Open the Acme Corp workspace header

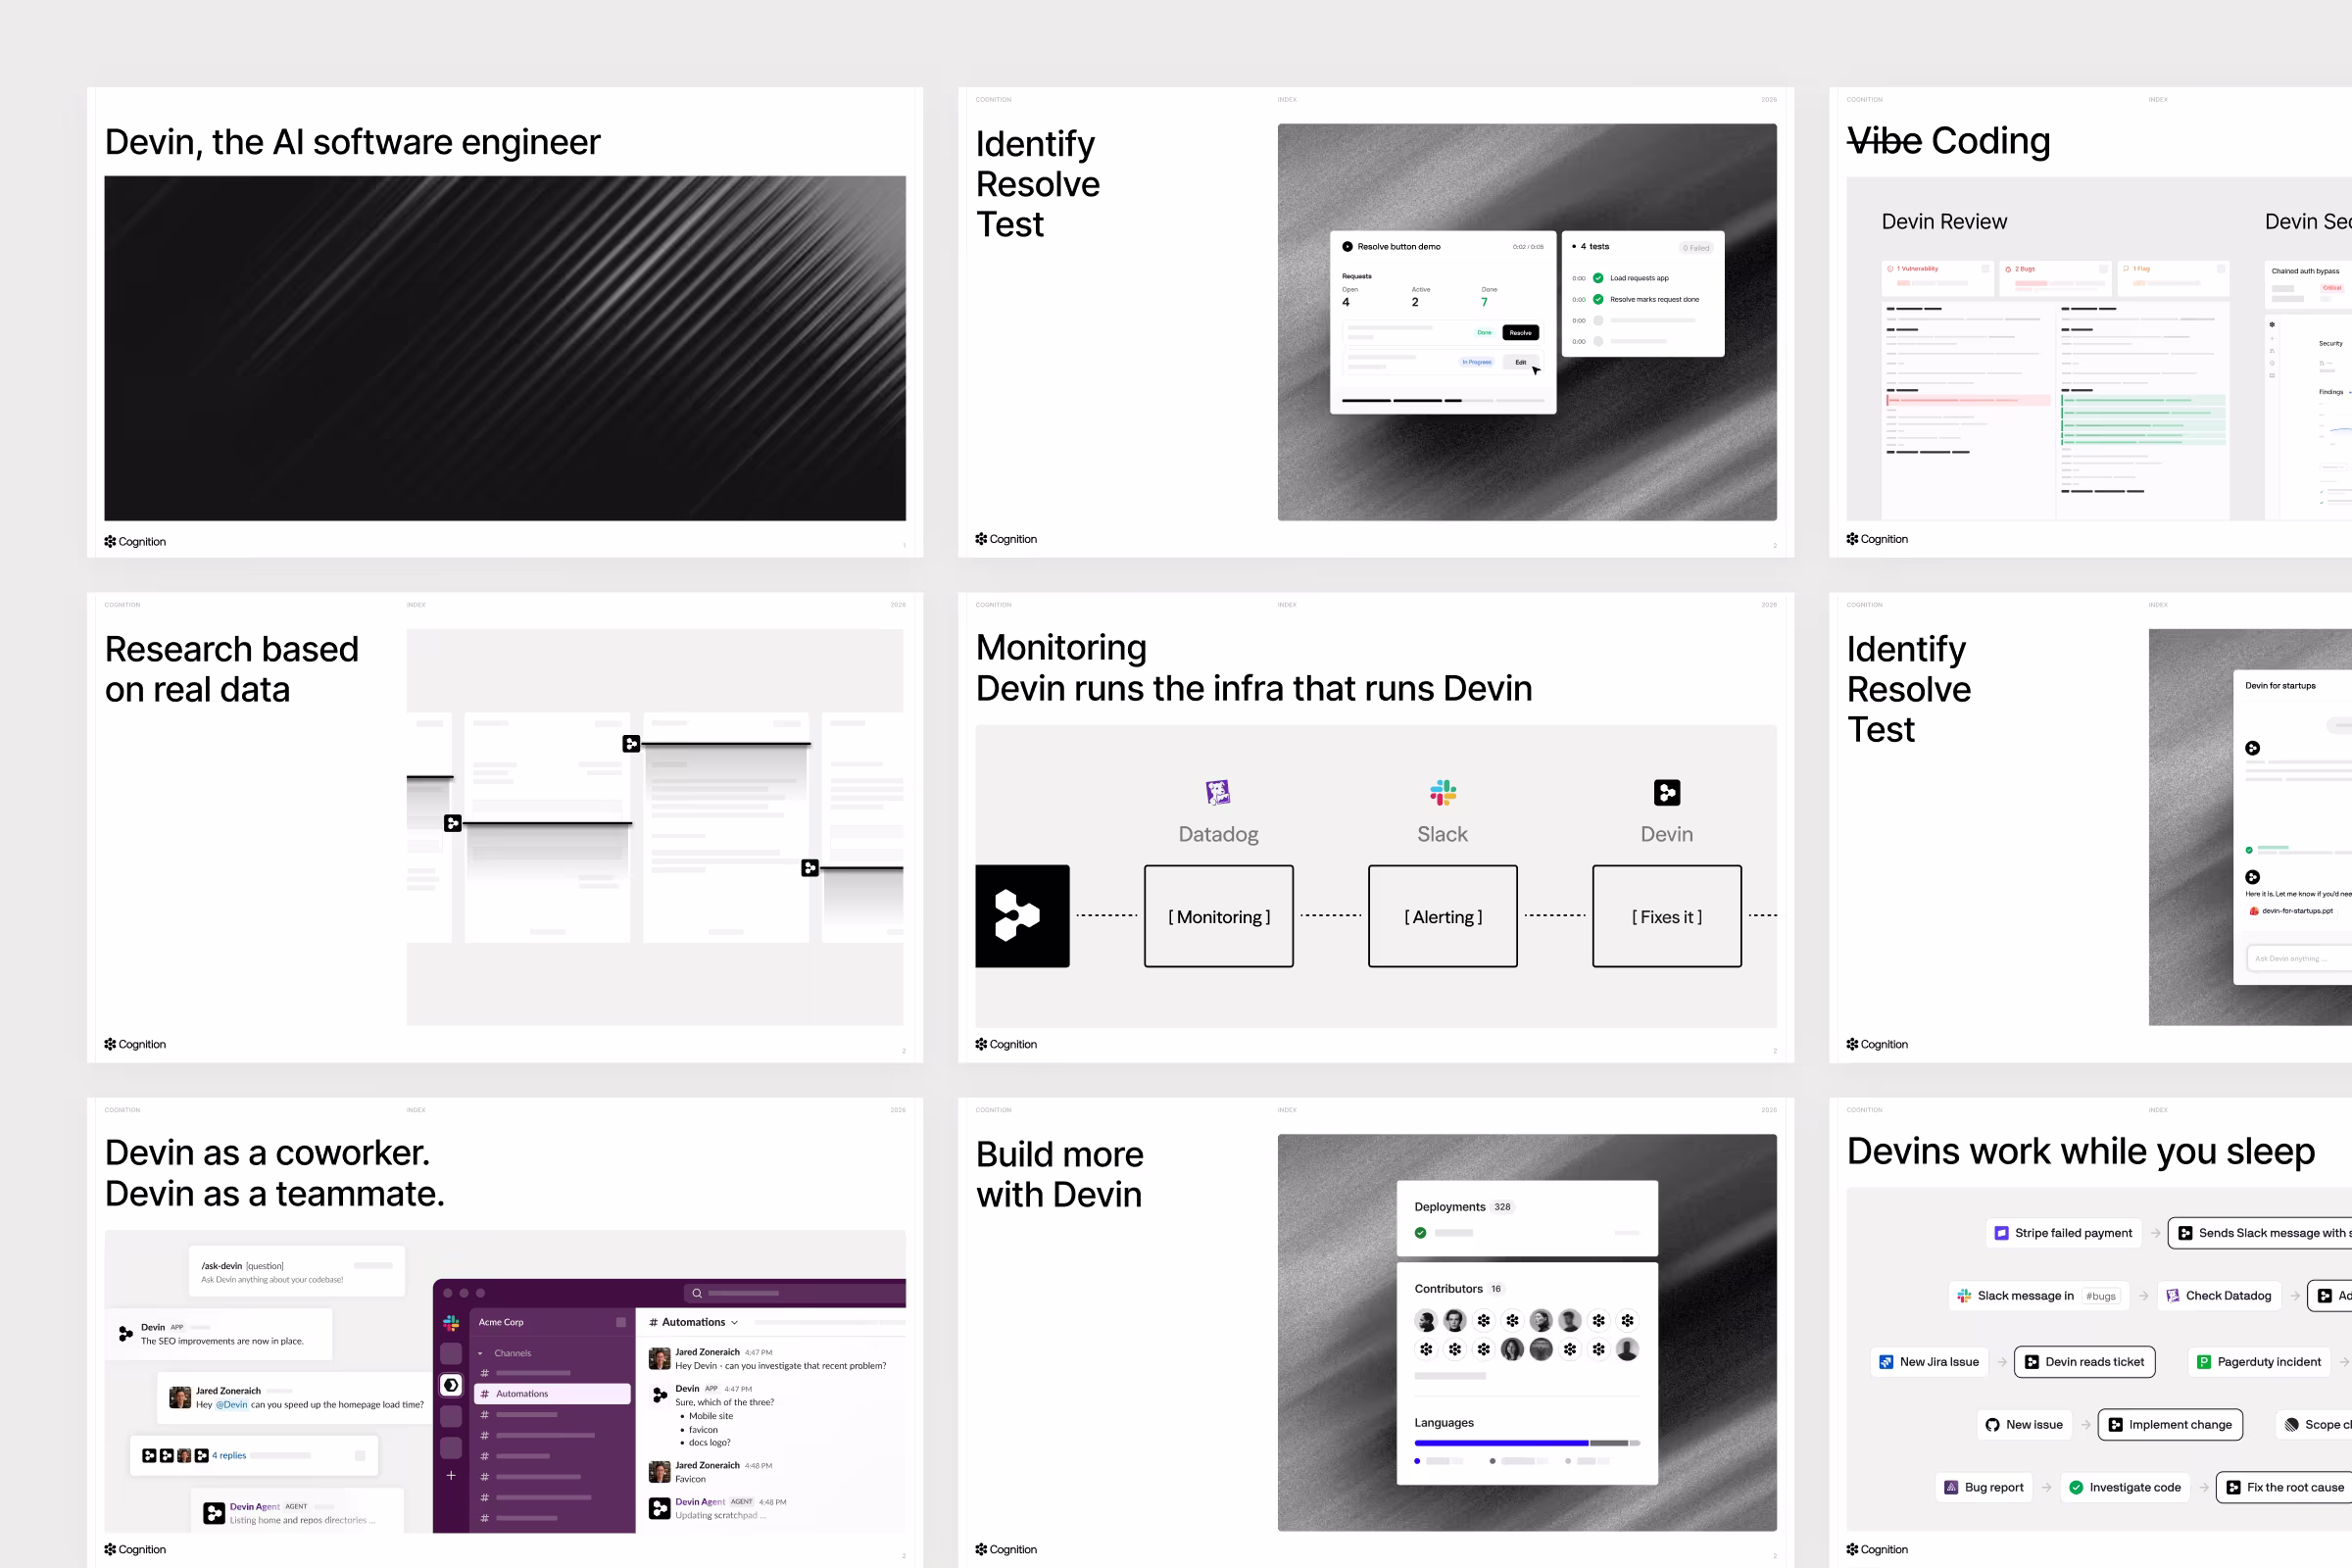tap(552, 1322)
